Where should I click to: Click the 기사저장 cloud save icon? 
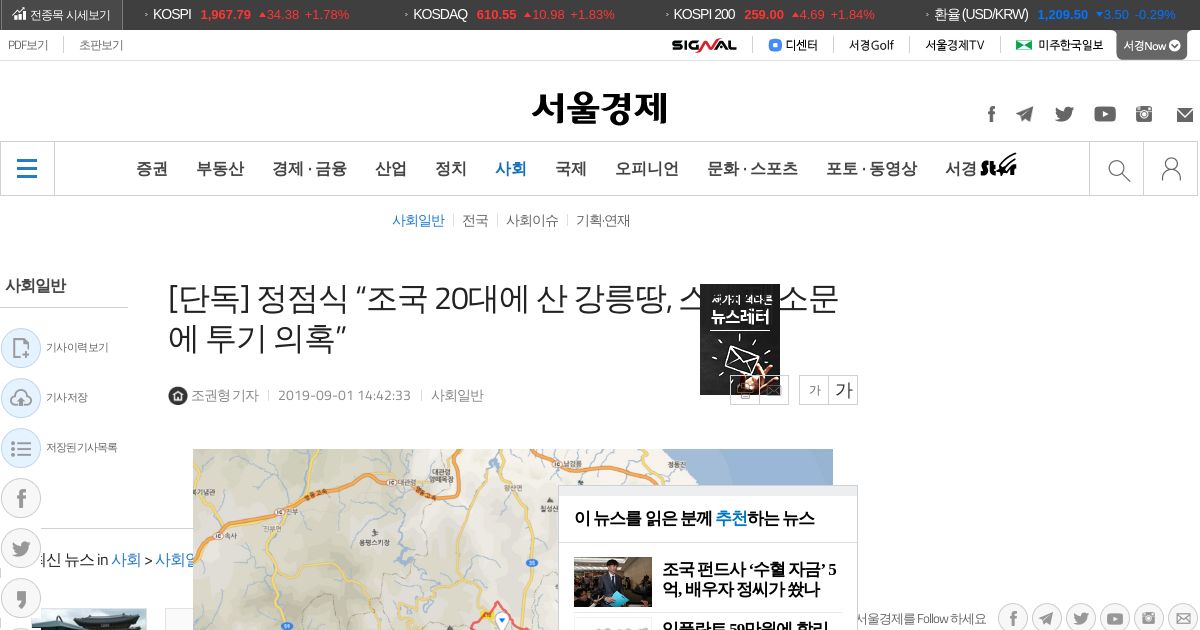click(x=21, y=398)
